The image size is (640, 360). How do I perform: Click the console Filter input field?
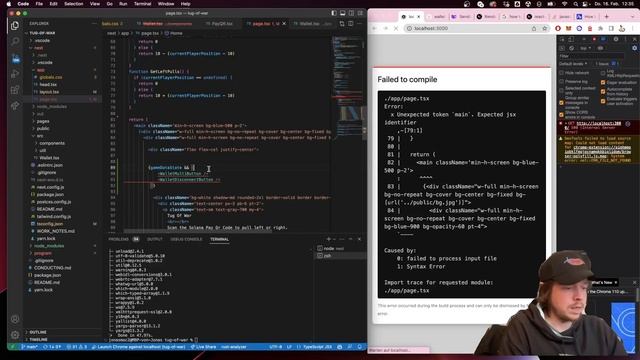pyautogui.click(x=591, y=56)
